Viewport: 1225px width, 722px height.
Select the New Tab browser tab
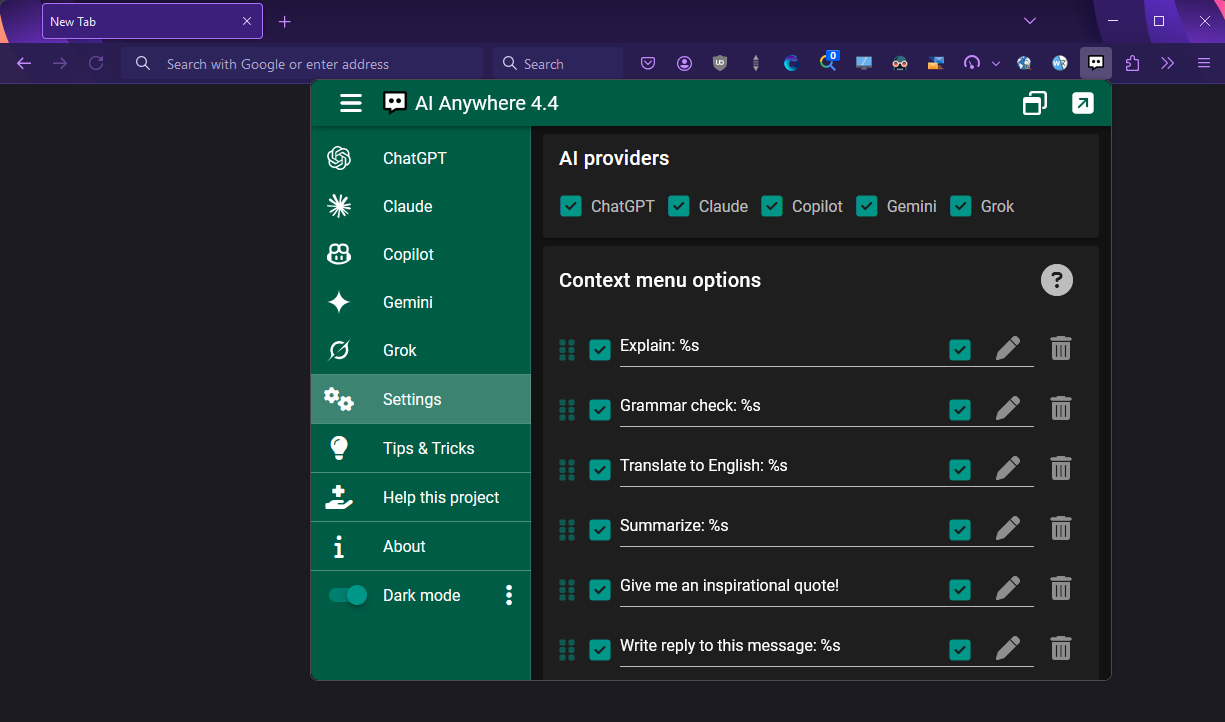click(x=152, y=21)
